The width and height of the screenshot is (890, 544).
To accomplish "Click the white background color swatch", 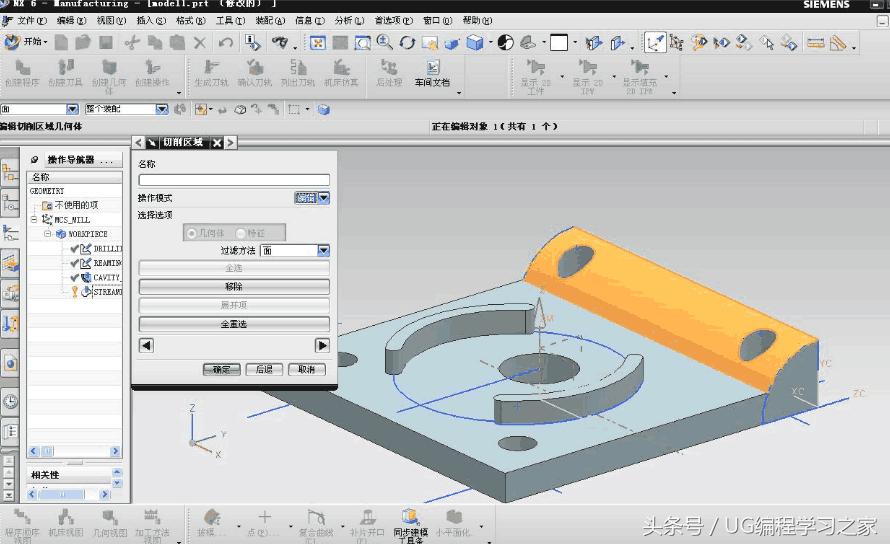I will click(559, 42).
